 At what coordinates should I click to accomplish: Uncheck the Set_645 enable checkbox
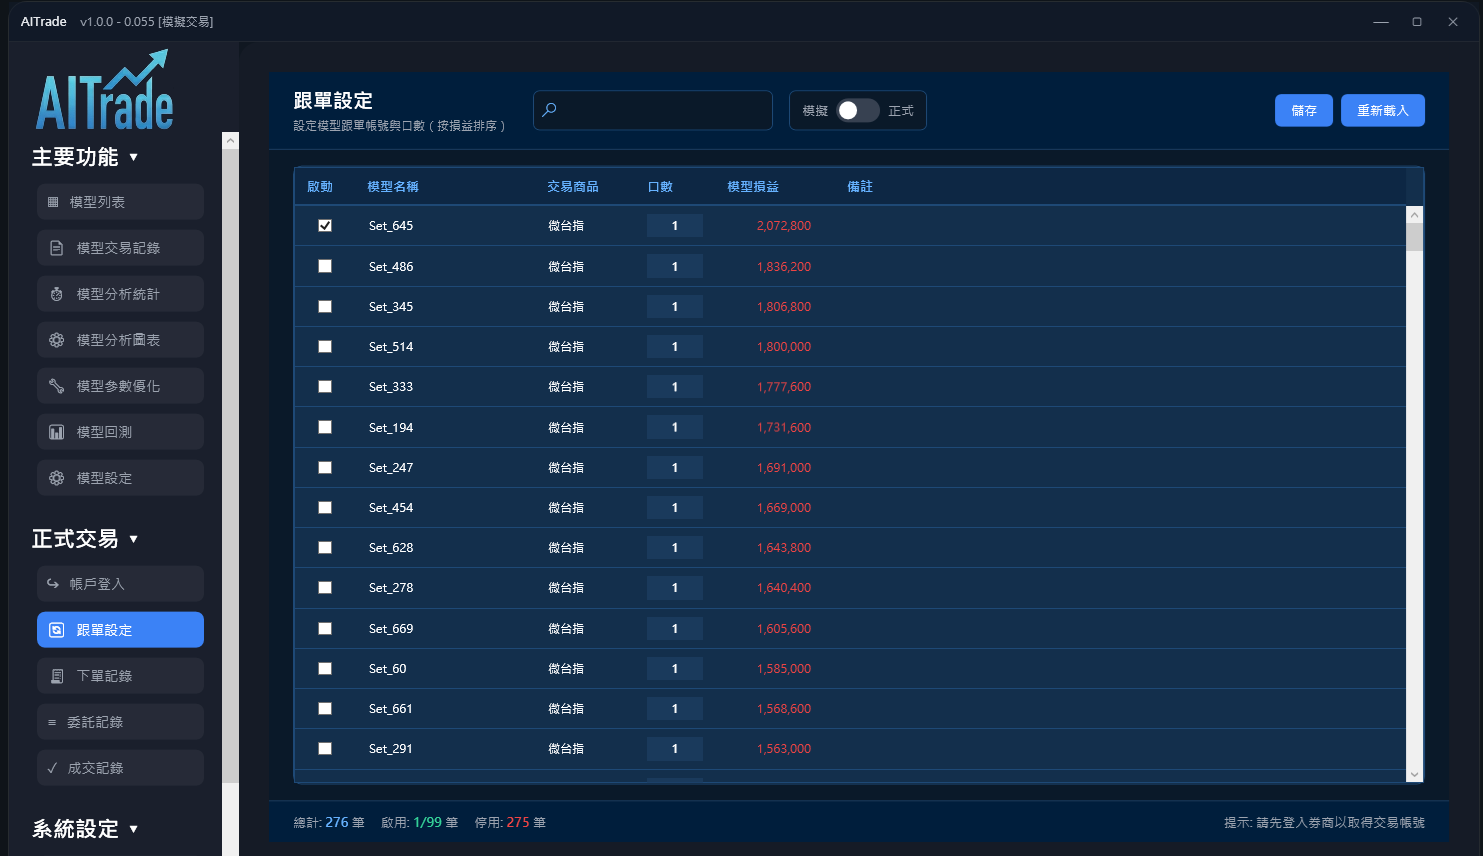click(325, 226)
